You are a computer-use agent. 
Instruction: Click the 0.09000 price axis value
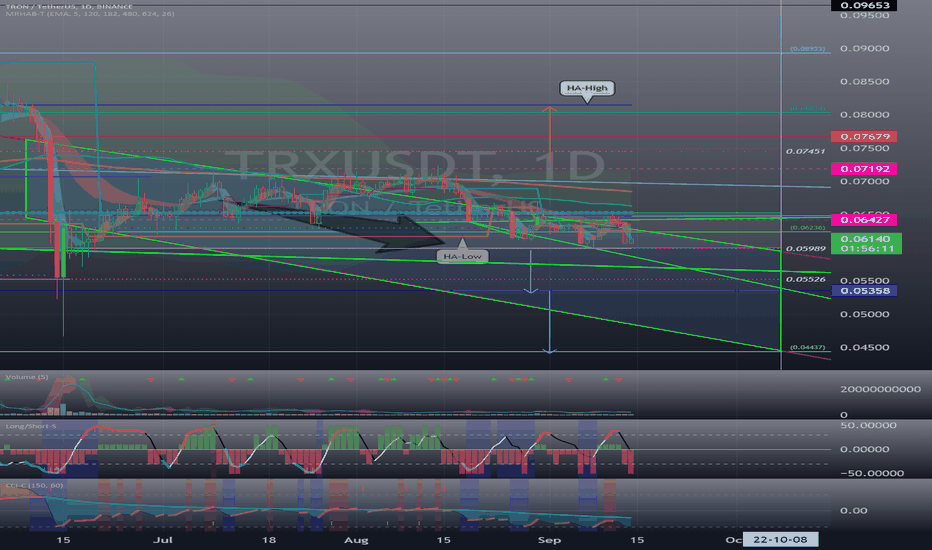pos(864,49)
